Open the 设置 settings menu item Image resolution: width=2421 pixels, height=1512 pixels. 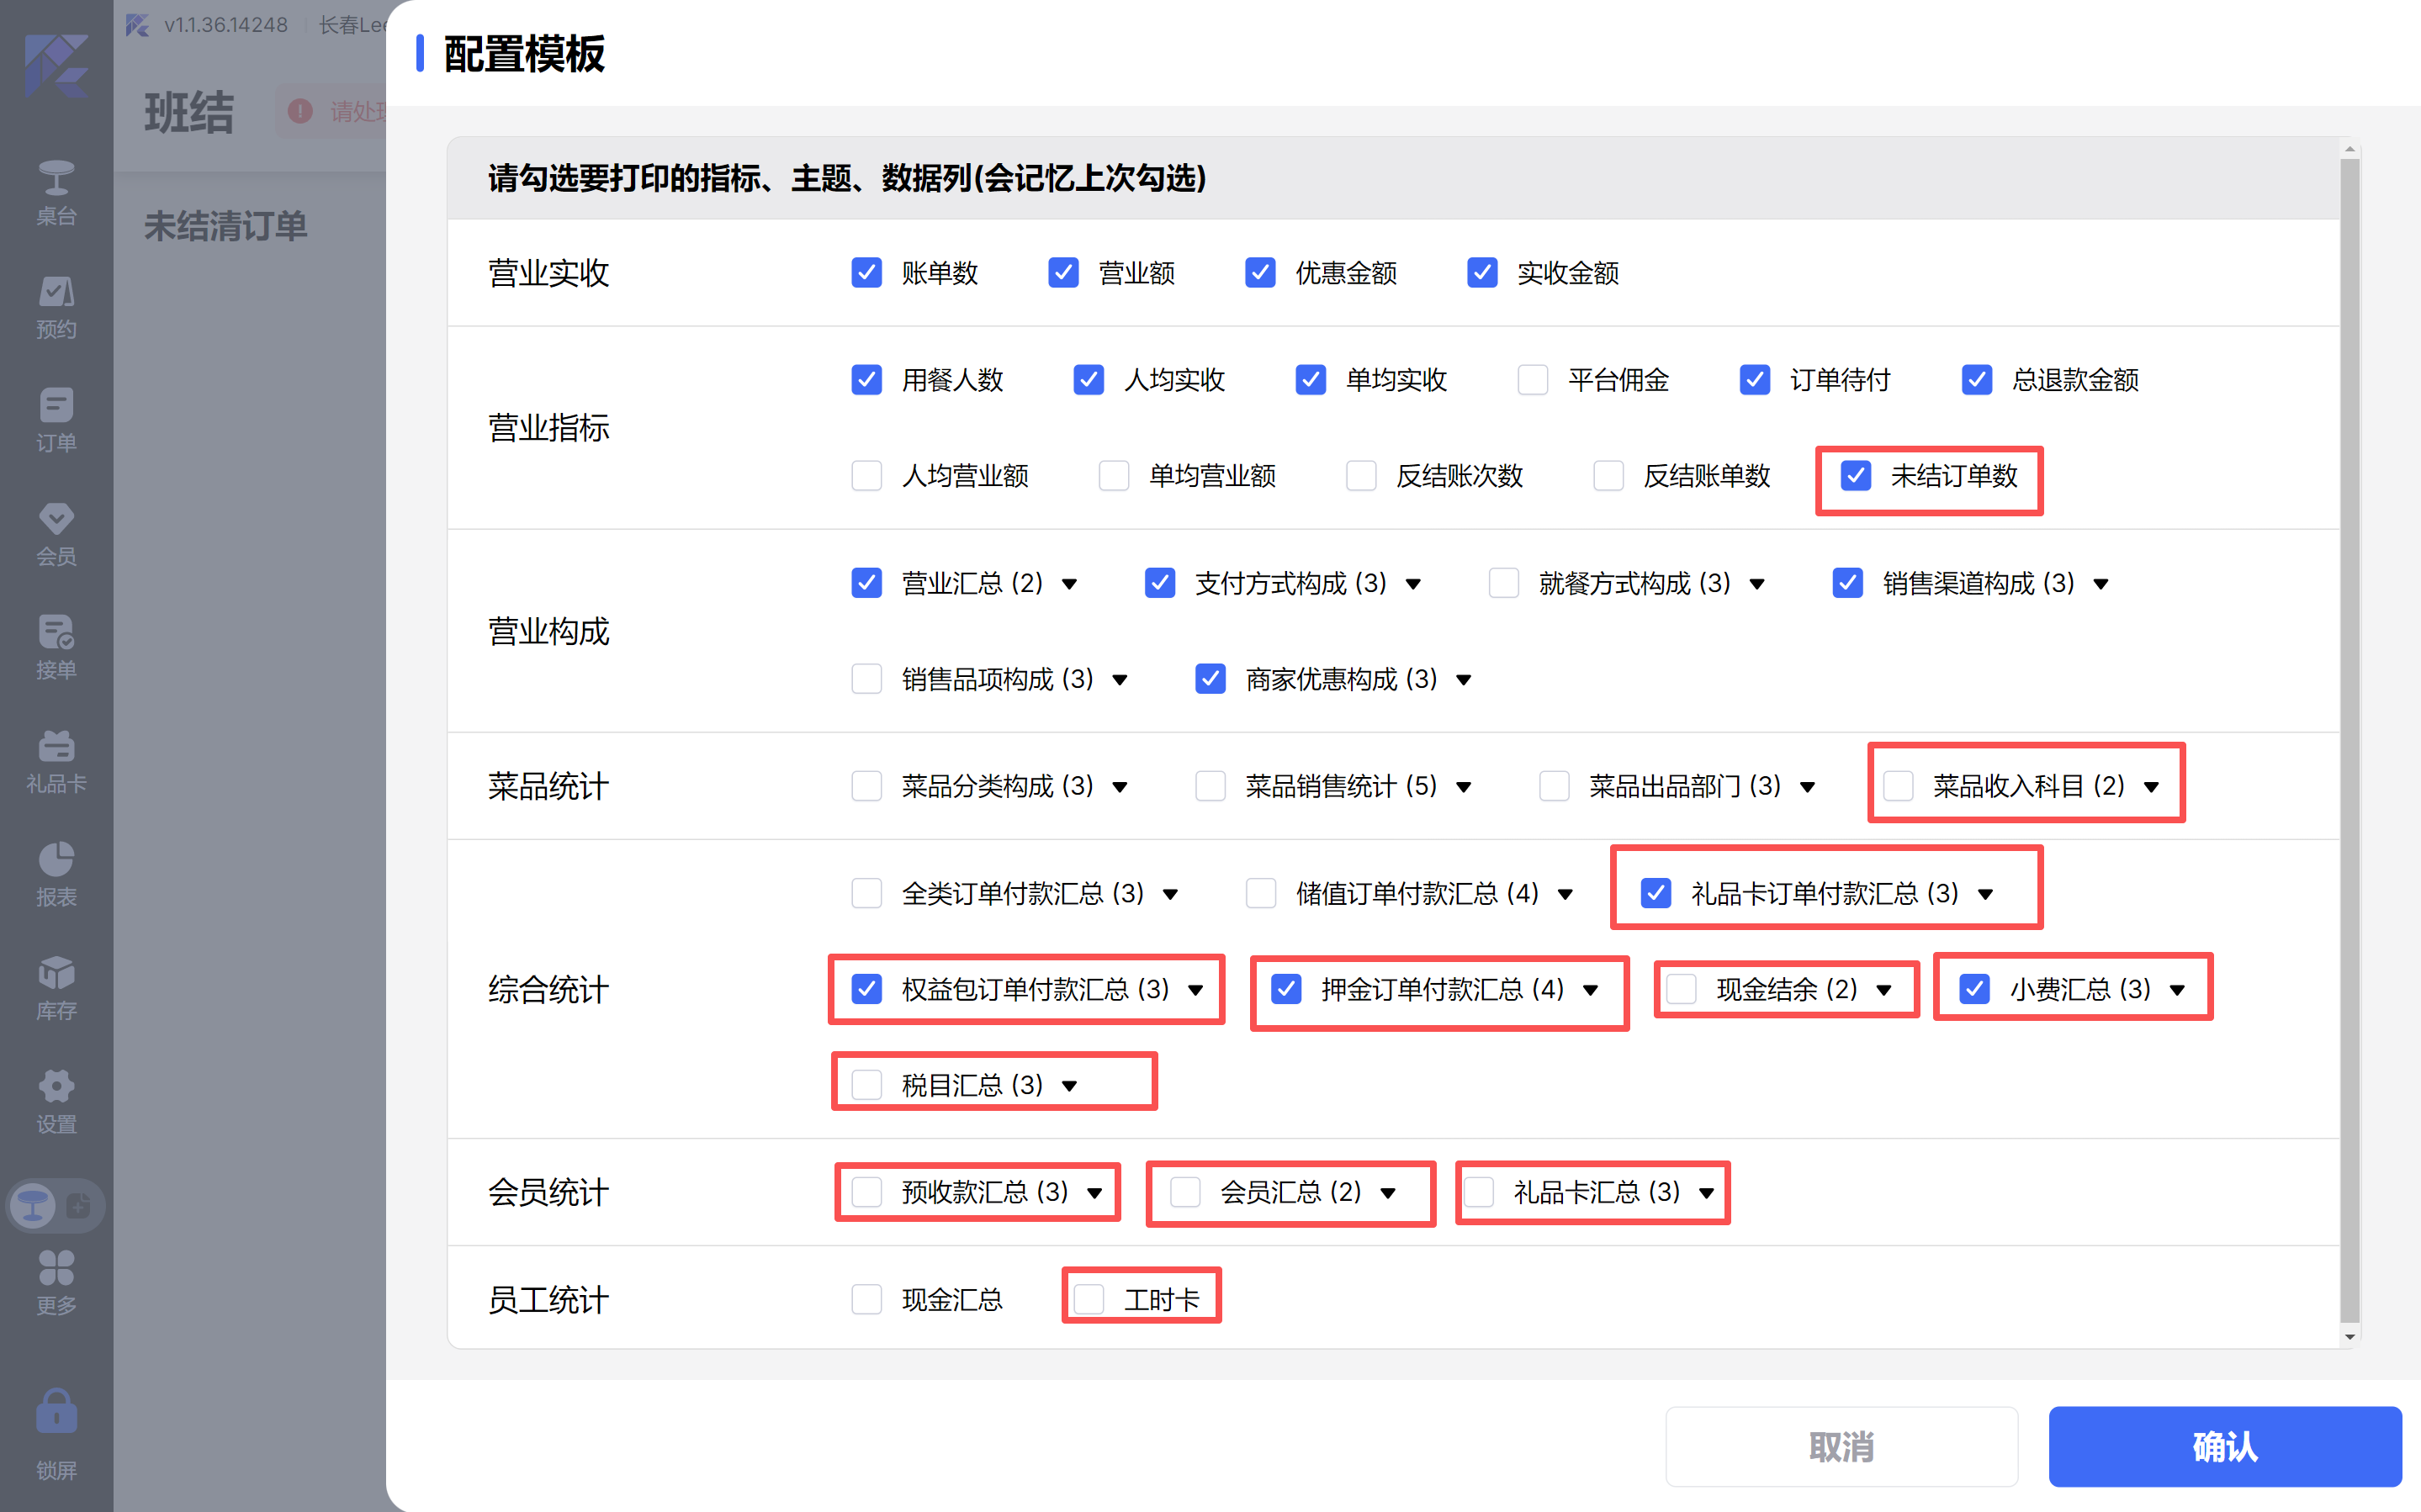tap(56, 1100)
